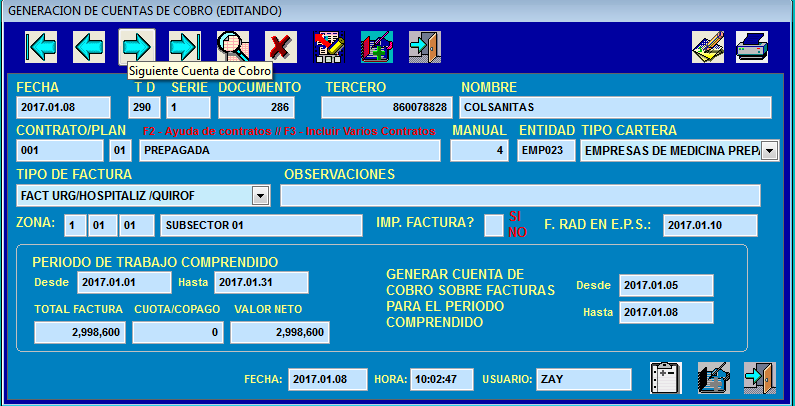
Task: Click the USUARIO field ZAY
Action: pos(584,379)
